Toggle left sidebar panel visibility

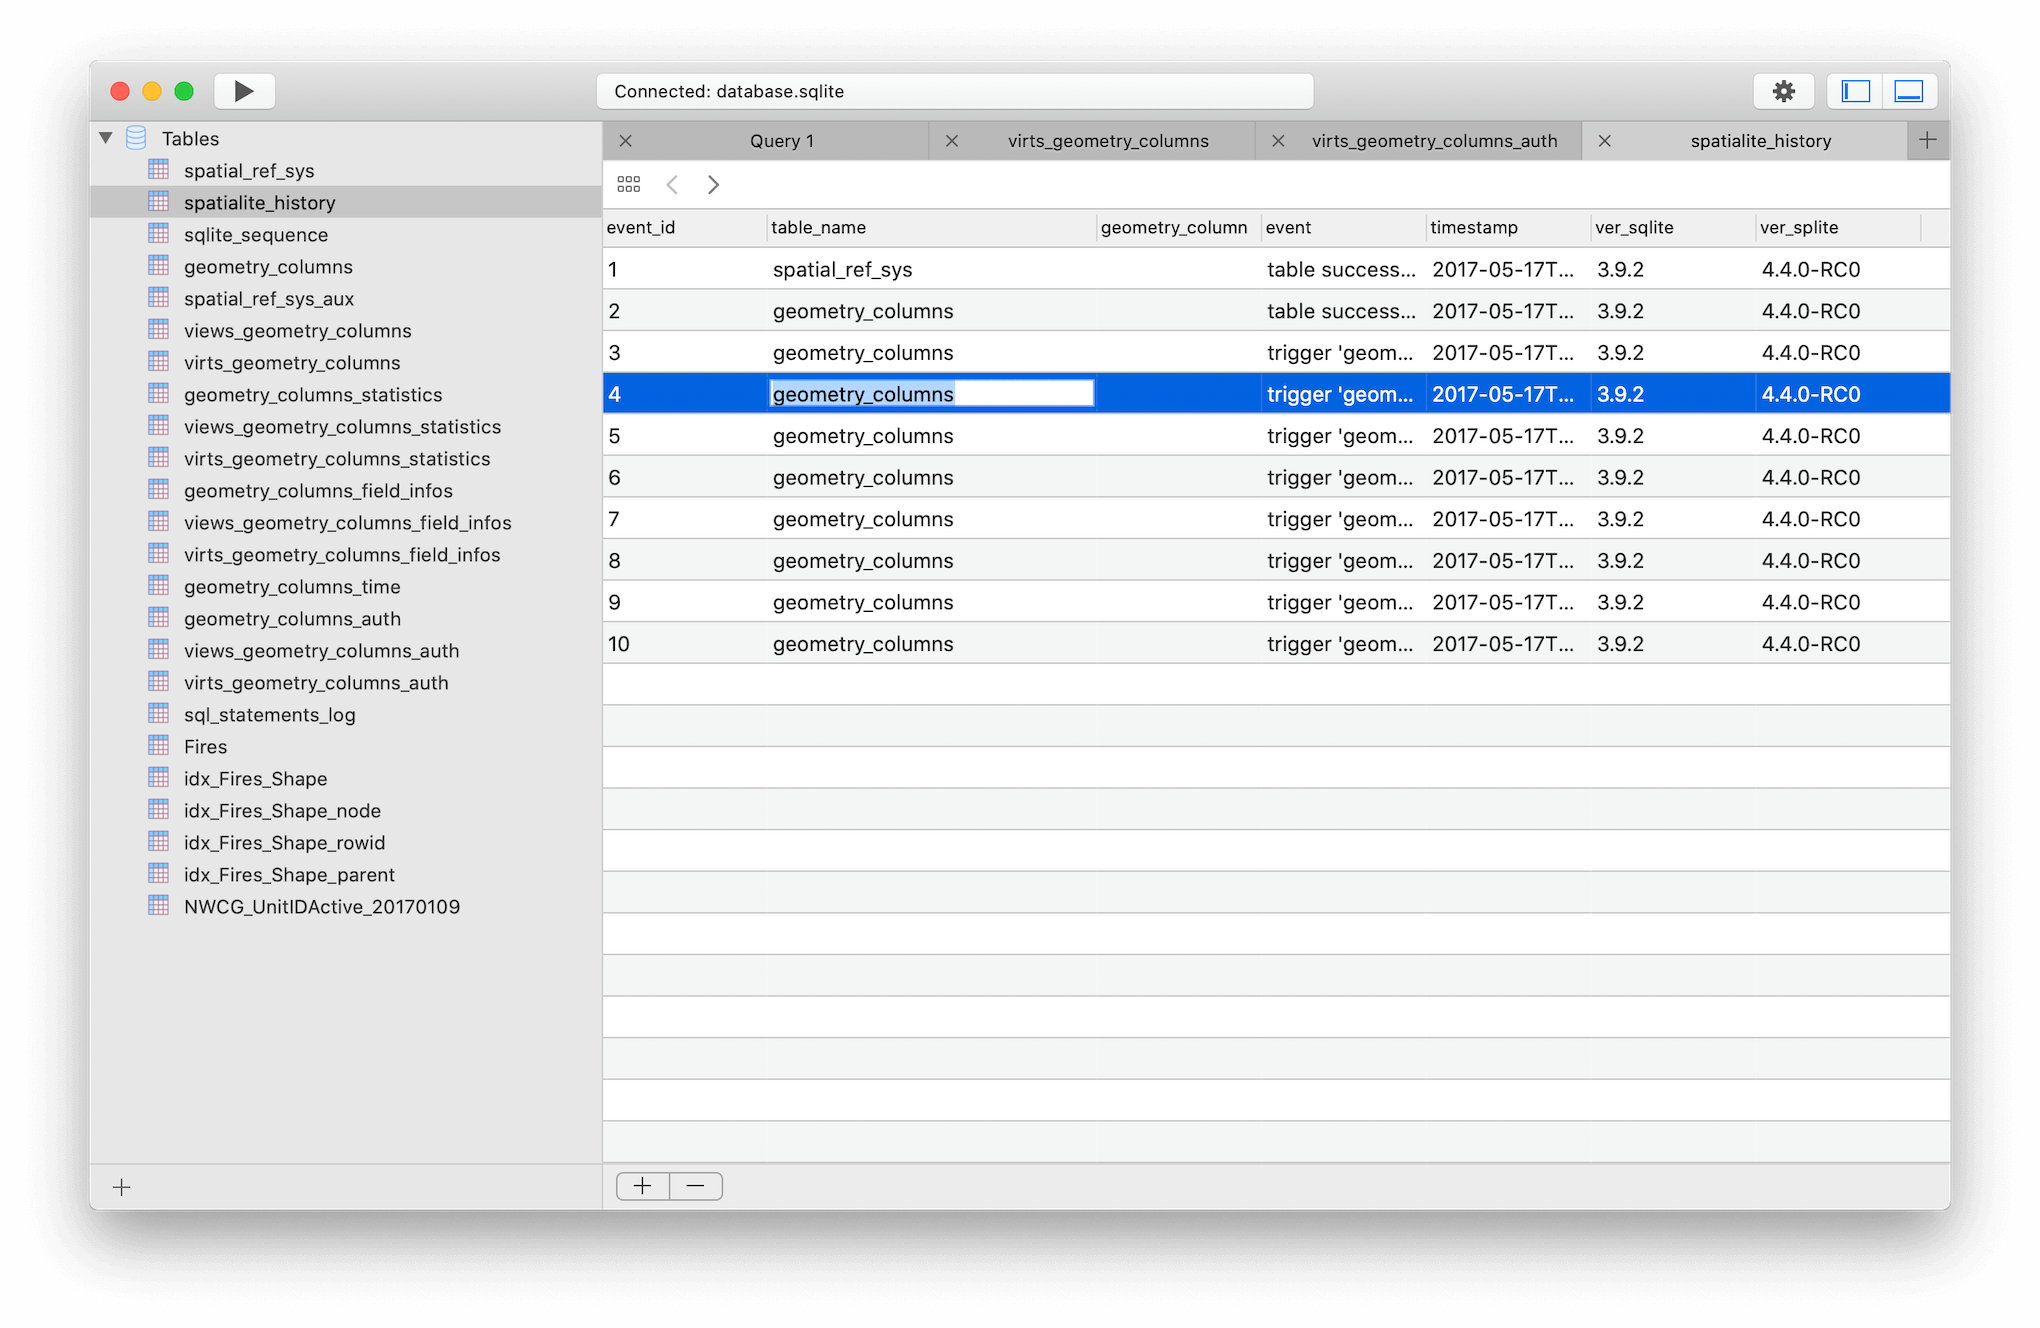click(x=1855, y=91)
